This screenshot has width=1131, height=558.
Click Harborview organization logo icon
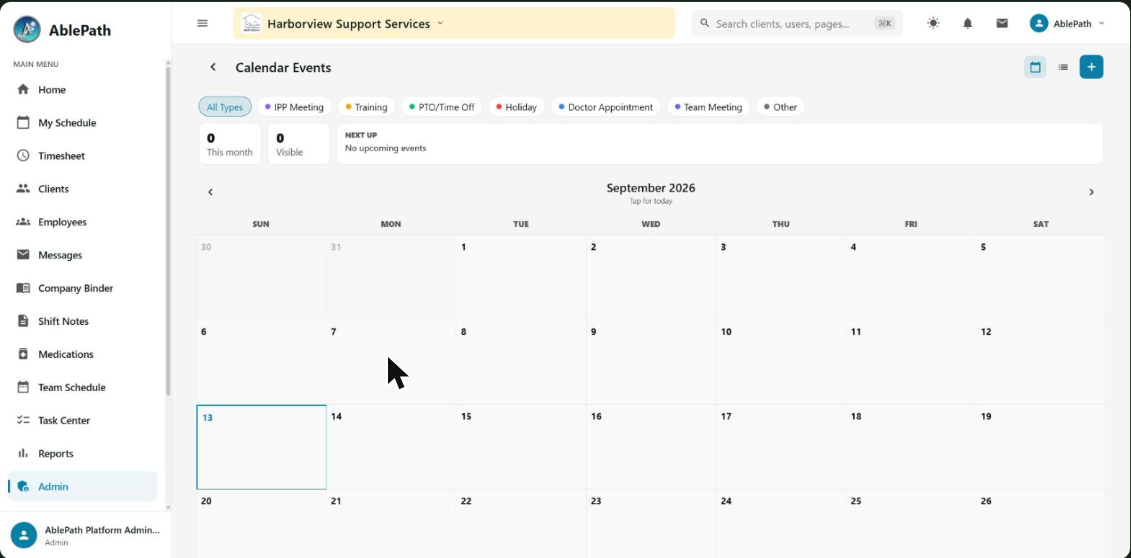point(252,23)
